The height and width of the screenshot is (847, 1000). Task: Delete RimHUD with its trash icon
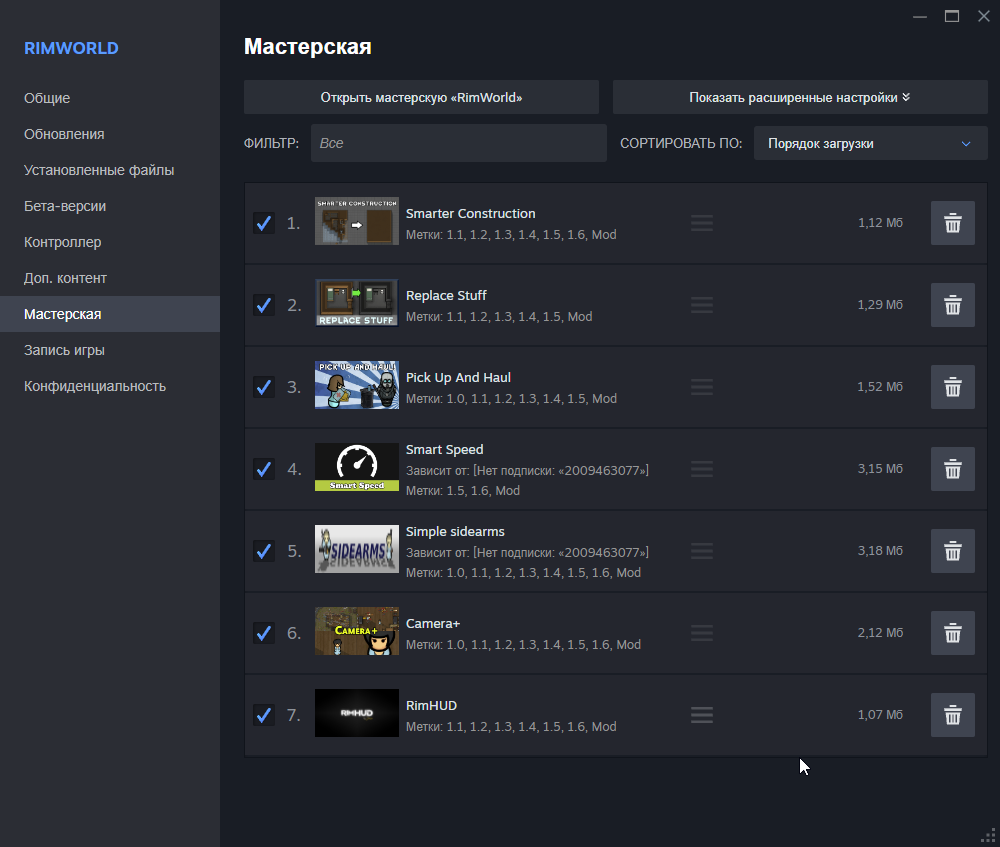(952, 715)
